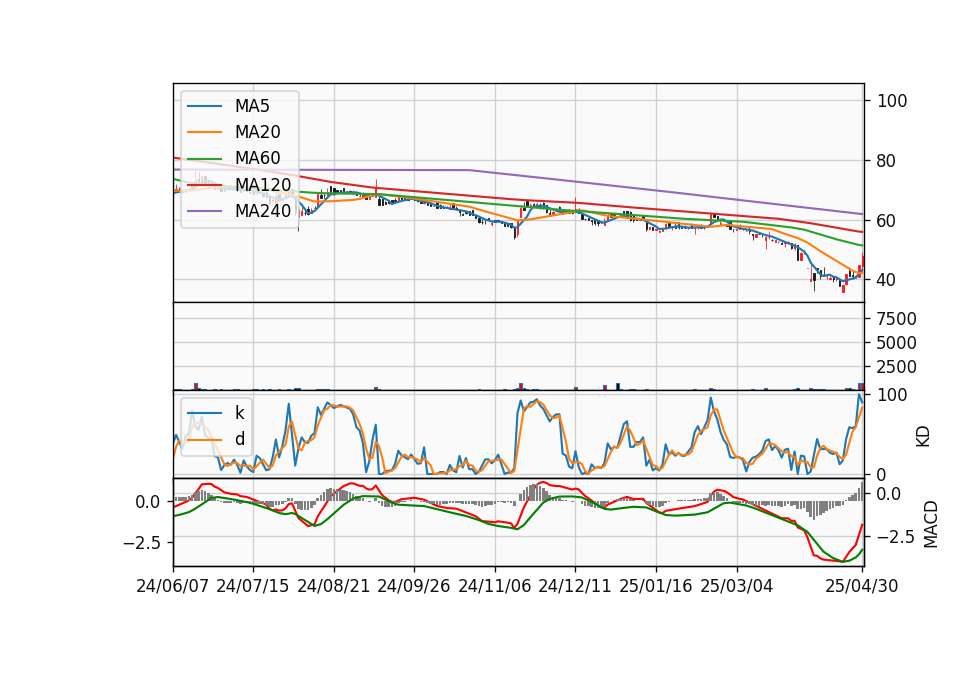Viewport: 960px width, 690px height.
Task: Click the orange MA20 legend line sample
Action: click(204, 132)
